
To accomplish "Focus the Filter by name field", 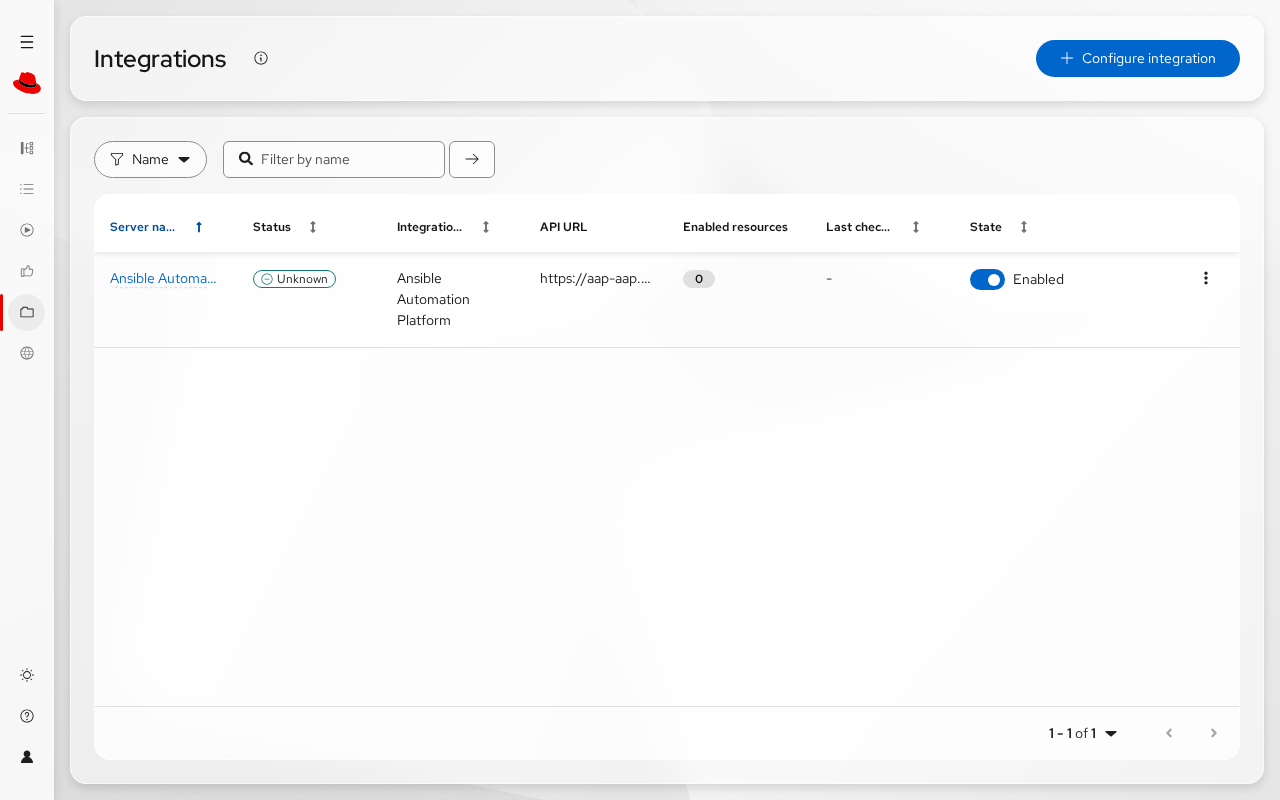I will pyautogui.click(x=334, y=159).
